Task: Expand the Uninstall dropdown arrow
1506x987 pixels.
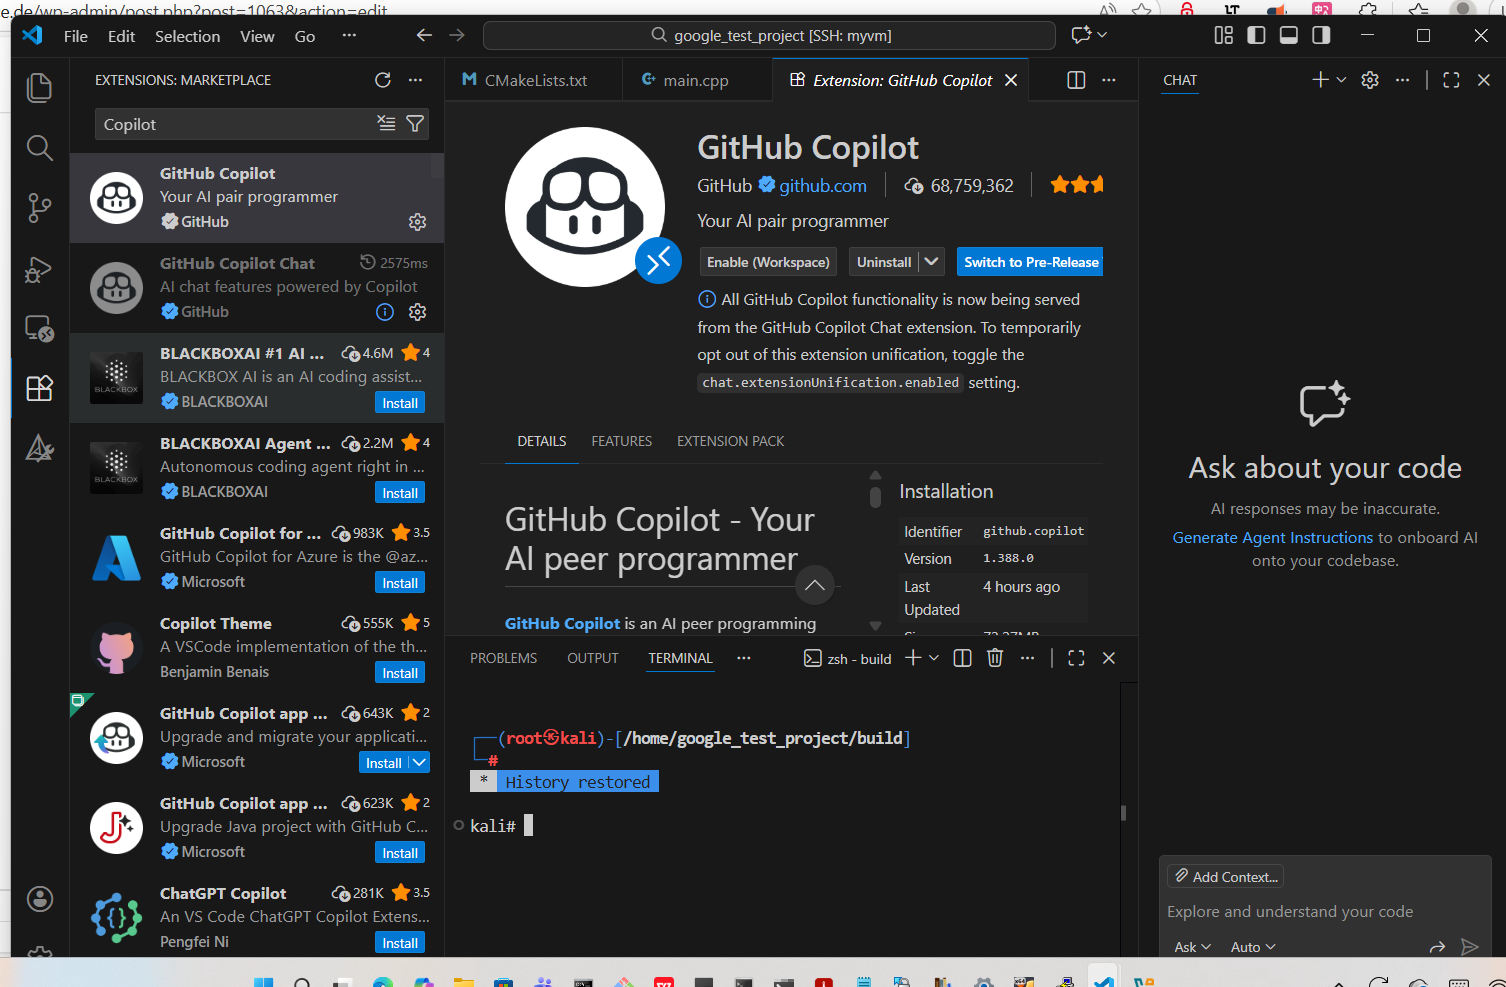Action: (x=932, y=262)
